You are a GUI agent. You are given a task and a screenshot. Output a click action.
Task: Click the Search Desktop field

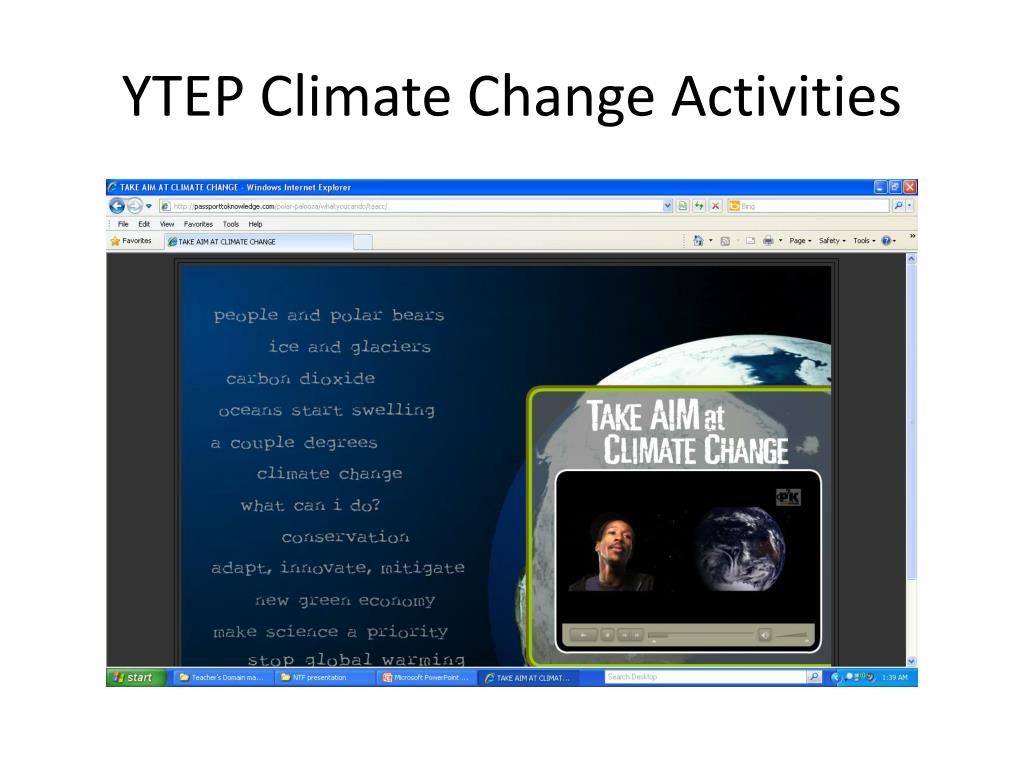click(x=705, y=677)
